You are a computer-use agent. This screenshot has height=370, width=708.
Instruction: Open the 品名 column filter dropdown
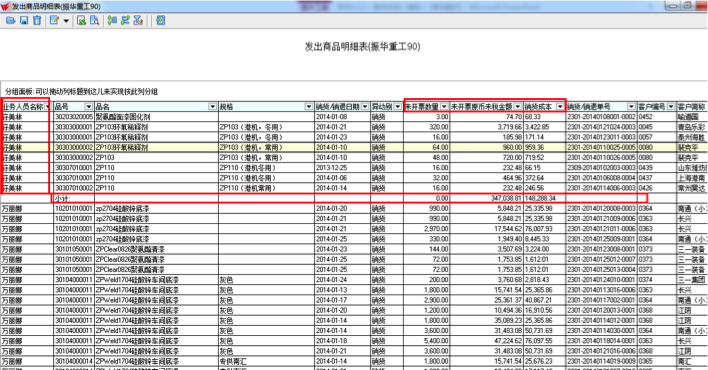[x=212, y=107]
